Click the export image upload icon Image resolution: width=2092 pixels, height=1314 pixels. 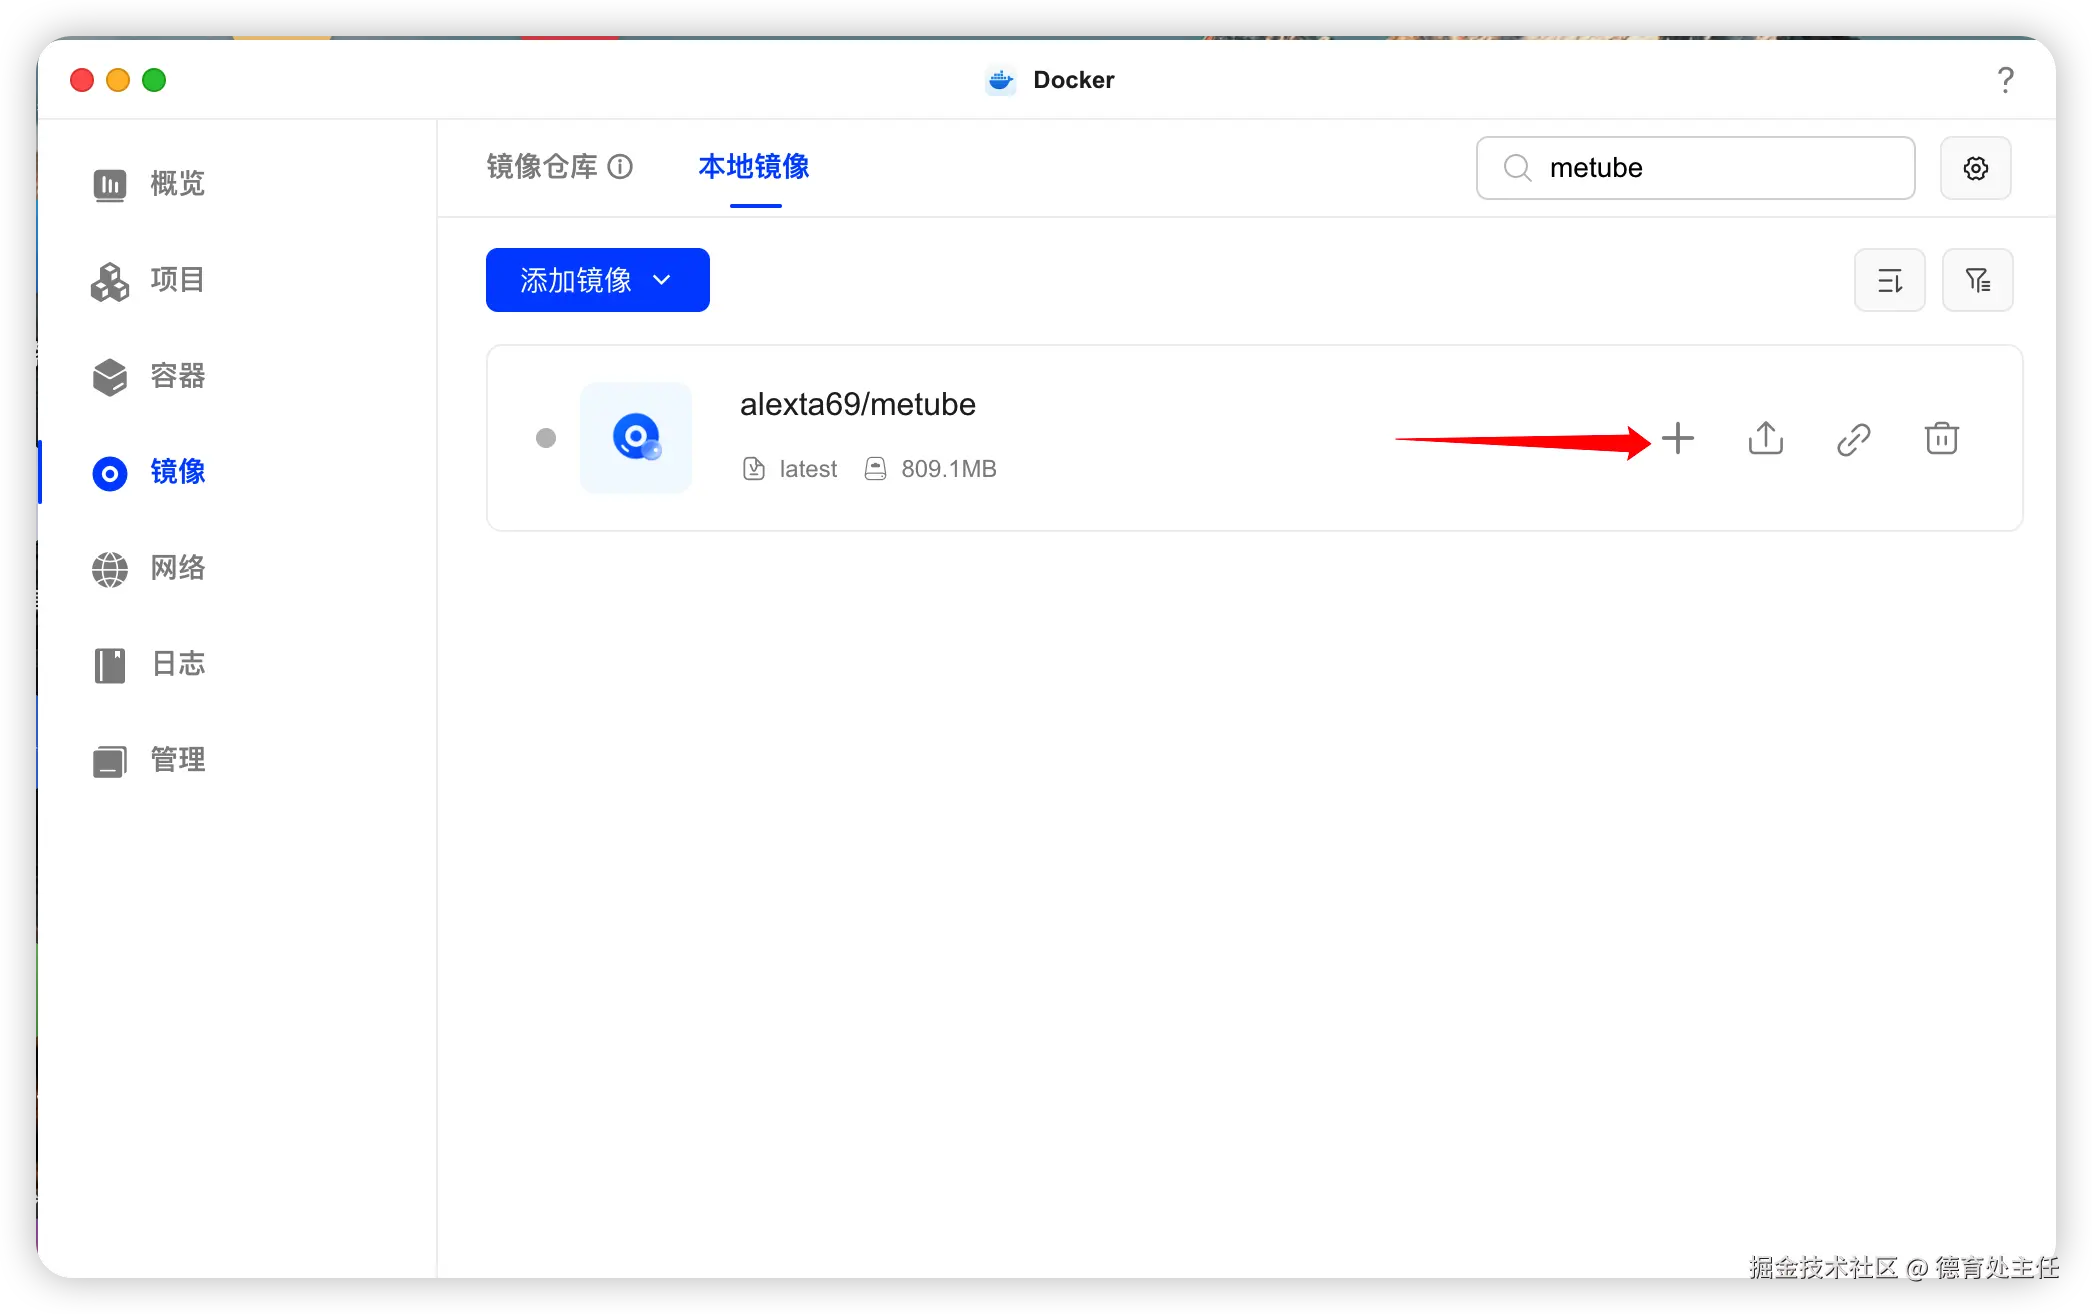1765,438
